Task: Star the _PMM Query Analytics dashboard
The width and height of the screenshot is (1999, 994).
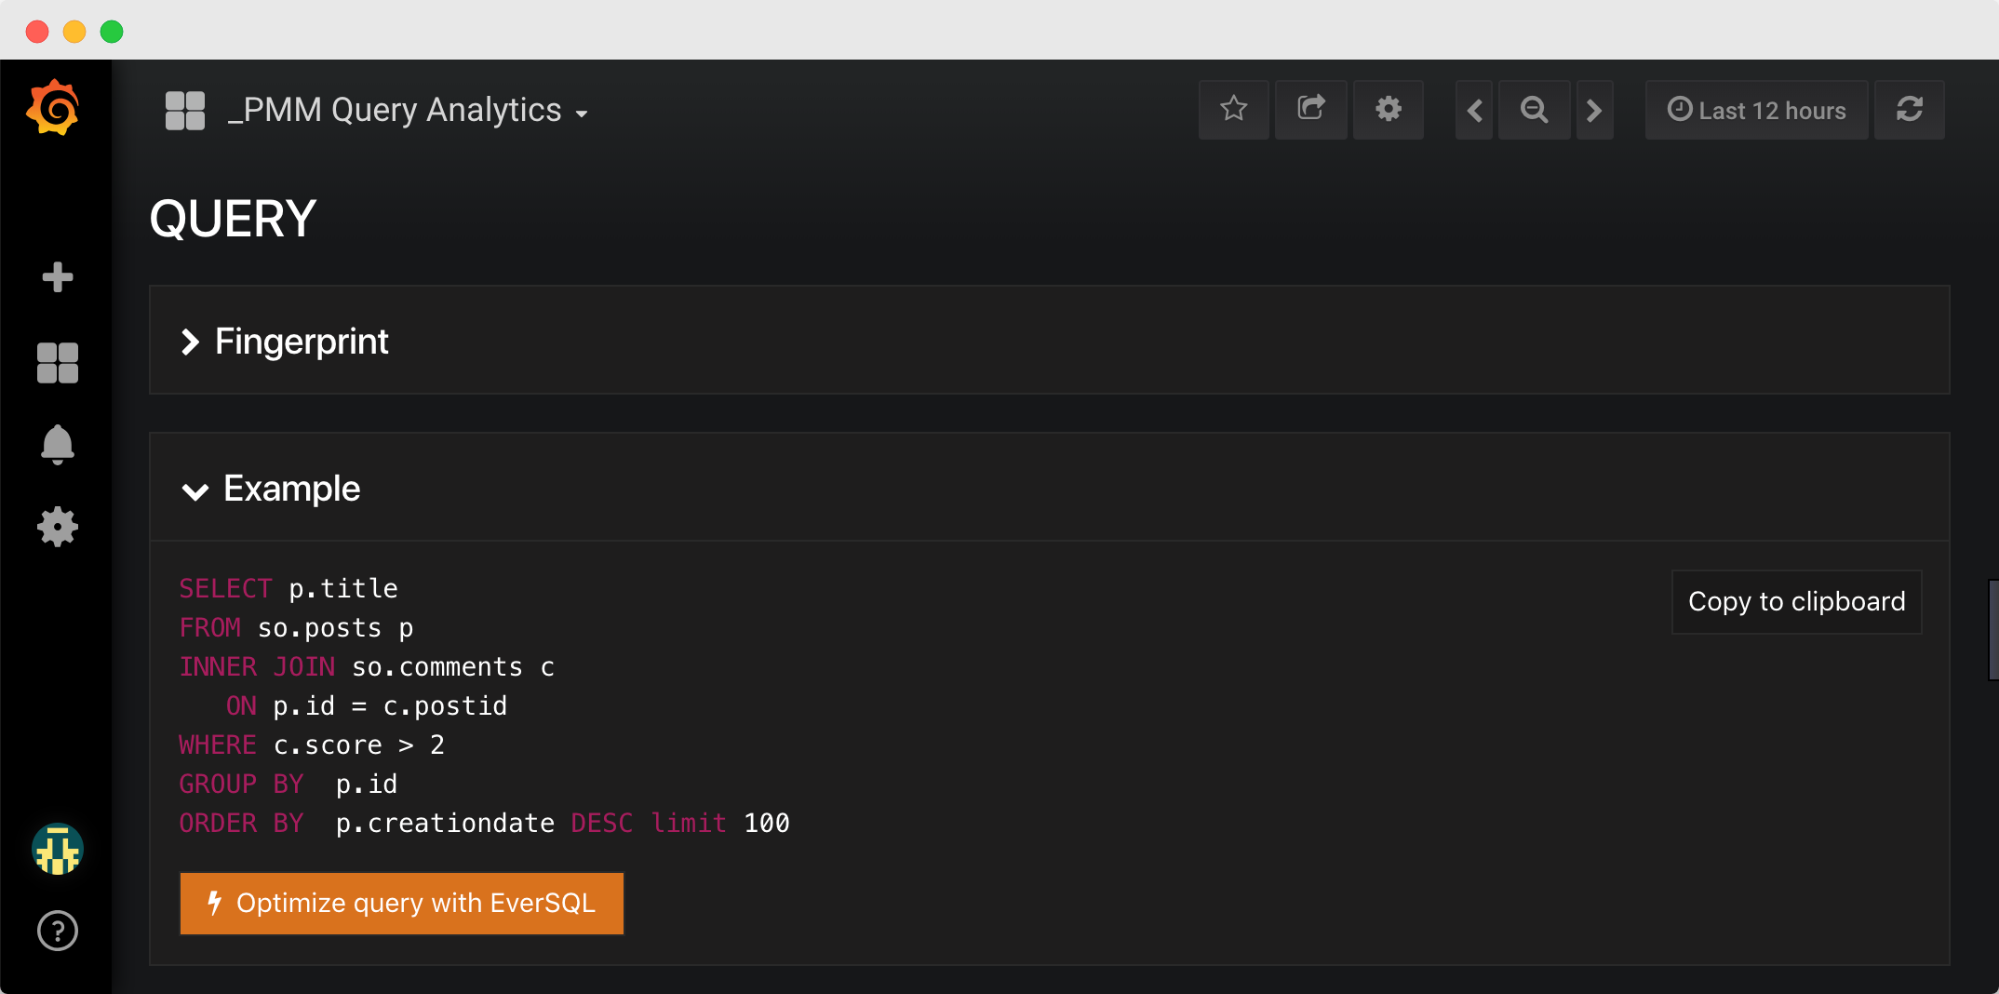Action: (x=1233, y=110)
